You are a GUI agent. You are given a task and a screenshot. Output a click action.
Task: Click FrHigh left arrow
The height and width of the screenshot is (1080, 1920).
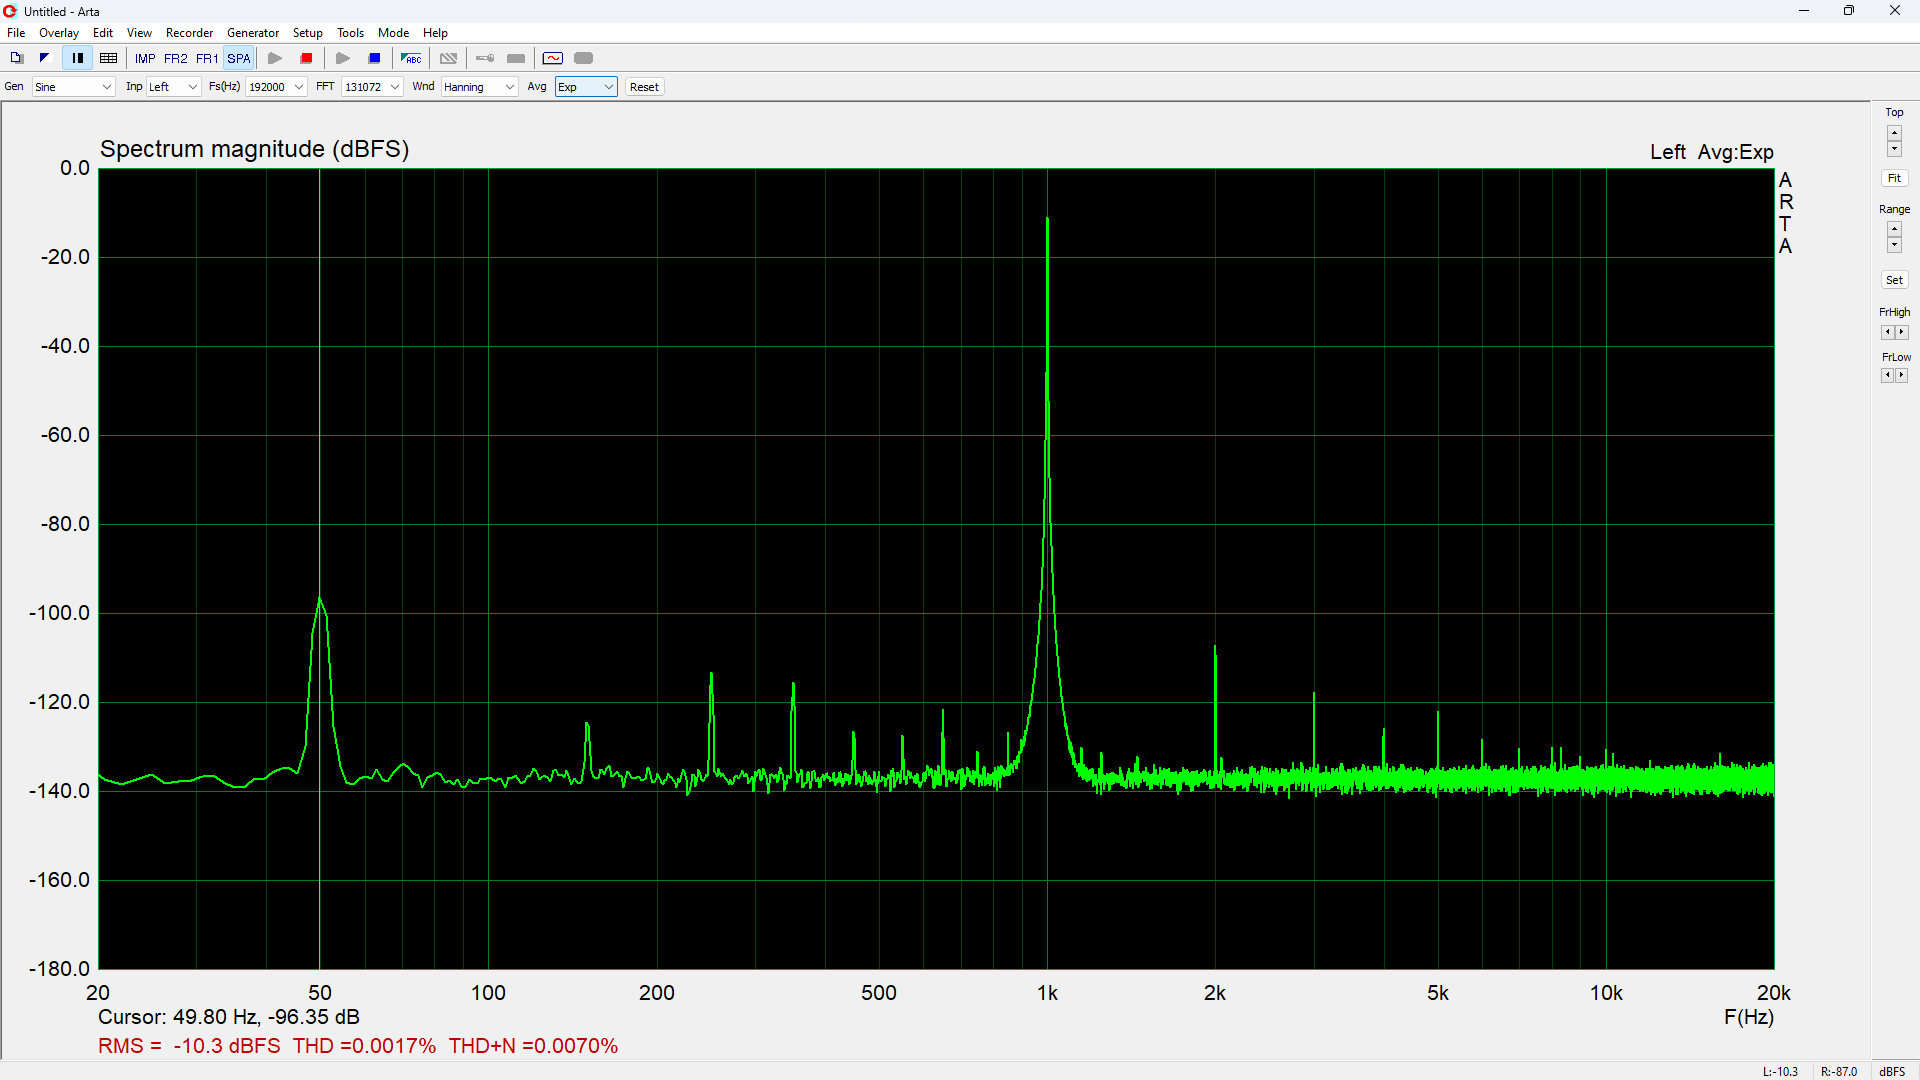1887,332
